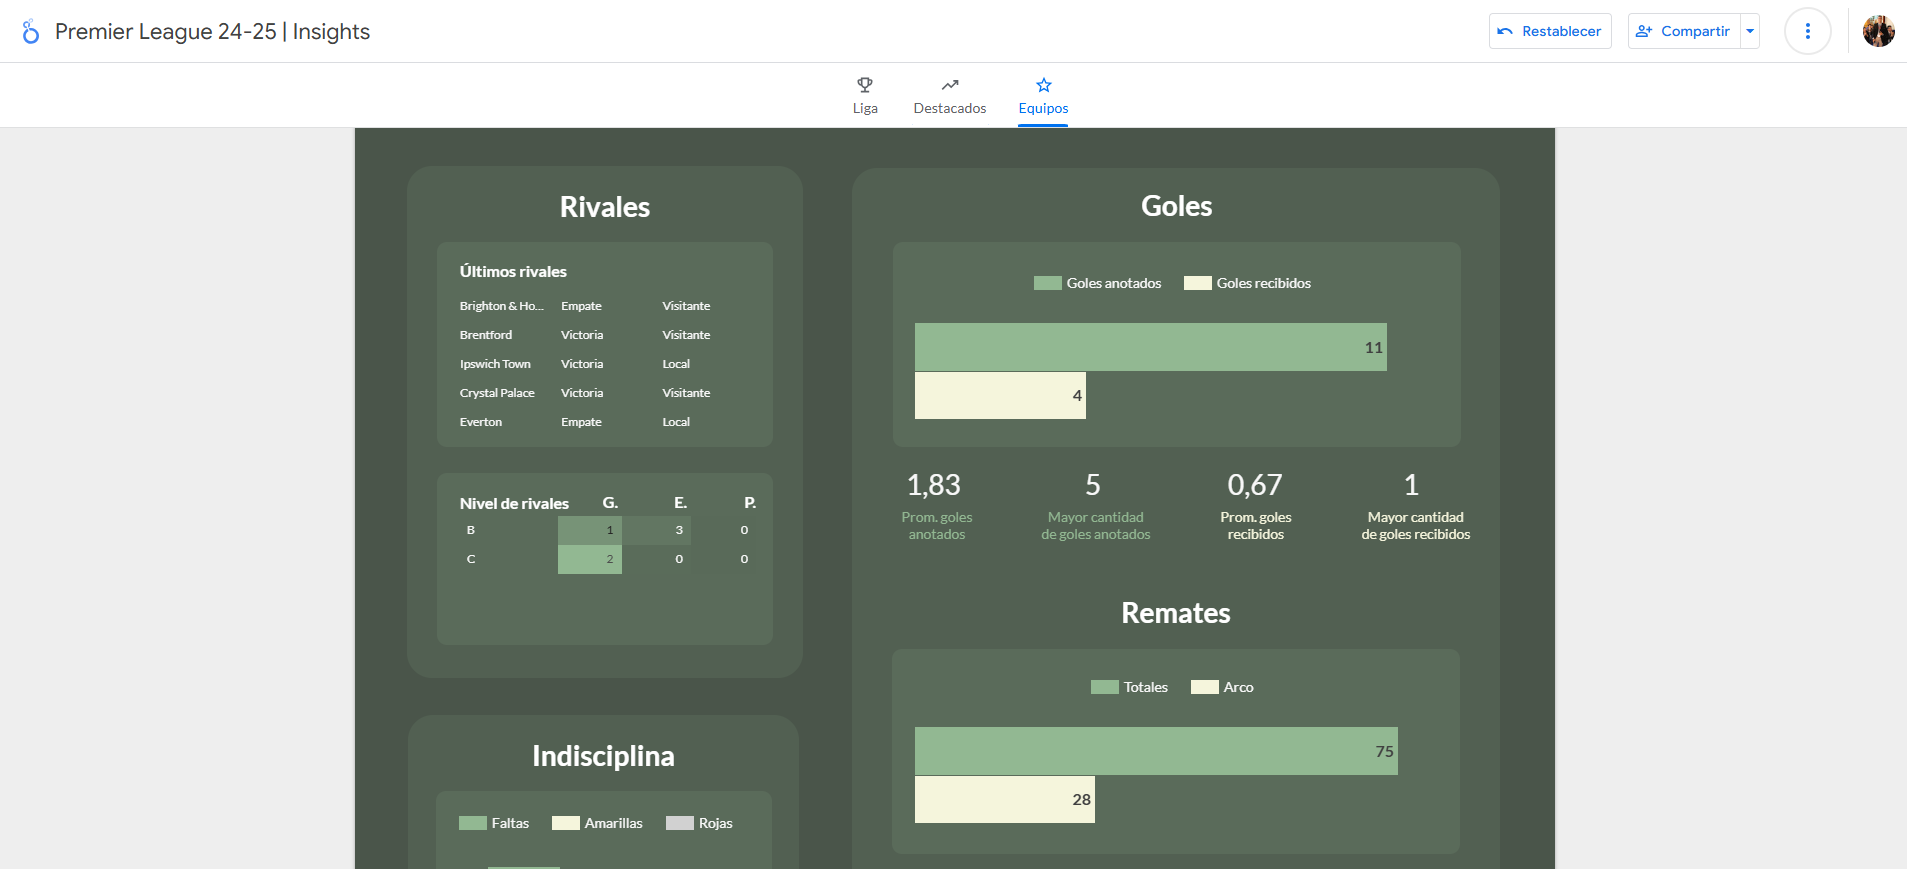Screen dimensions: 1907x869
Task: Select the Equipos star tab
Action: pyautogui.click(x=1043, y=96)
